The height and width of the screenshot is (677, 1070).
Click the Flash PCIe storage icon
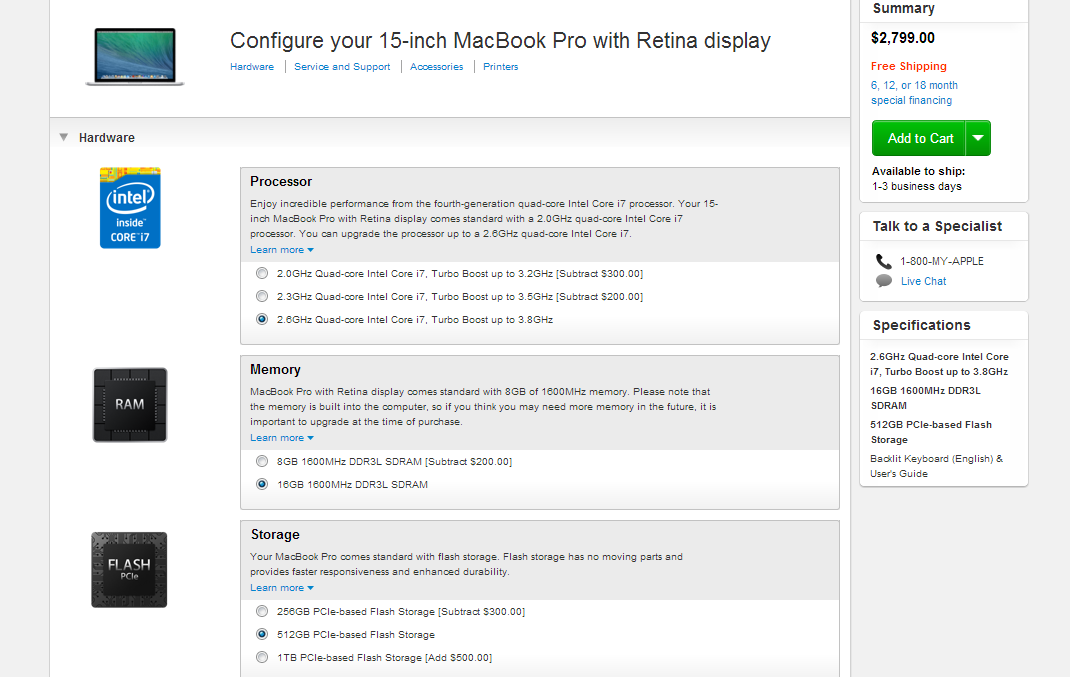point(129,570)
